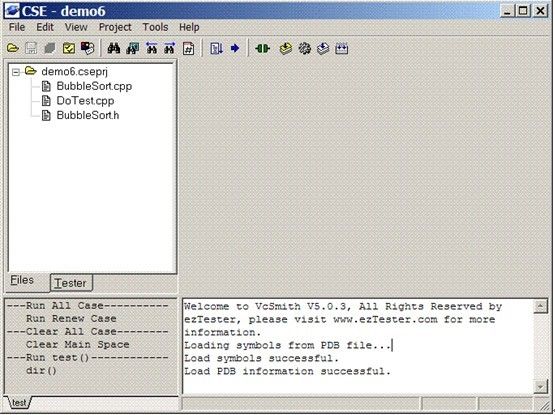The image size is (555, 415).
Task: Click the yellow stack with down arrow icon
Action: pyautogui.click(x=286, y=48)
